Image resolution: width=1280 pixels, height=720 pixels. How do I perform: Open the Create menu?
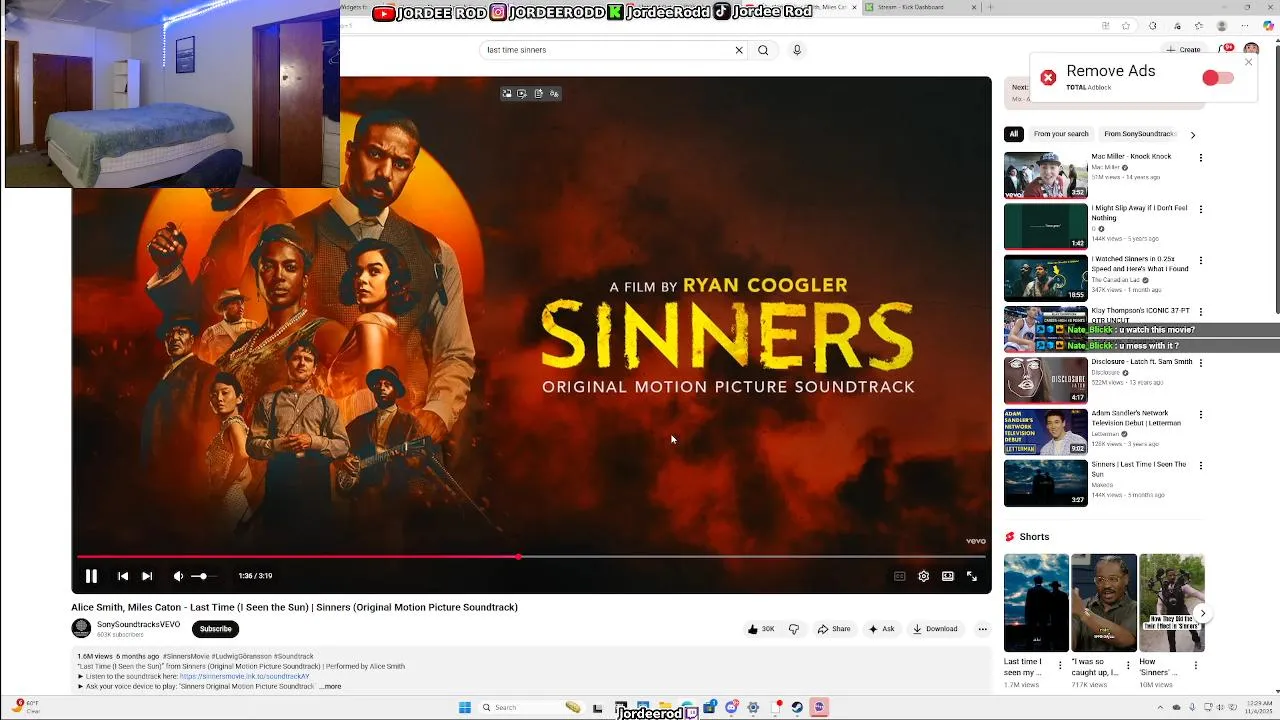pyautogui.click(x=1183, y=49)
